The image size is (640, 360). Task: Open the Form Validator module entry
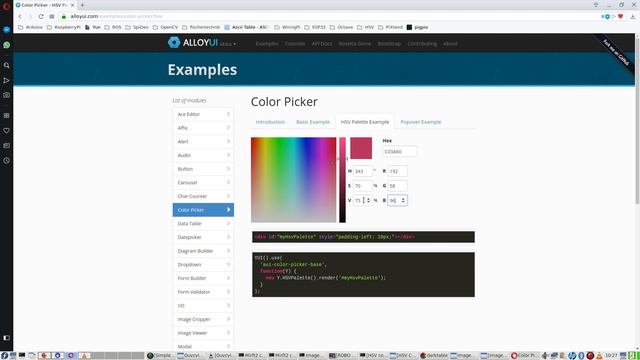(203, 292)
